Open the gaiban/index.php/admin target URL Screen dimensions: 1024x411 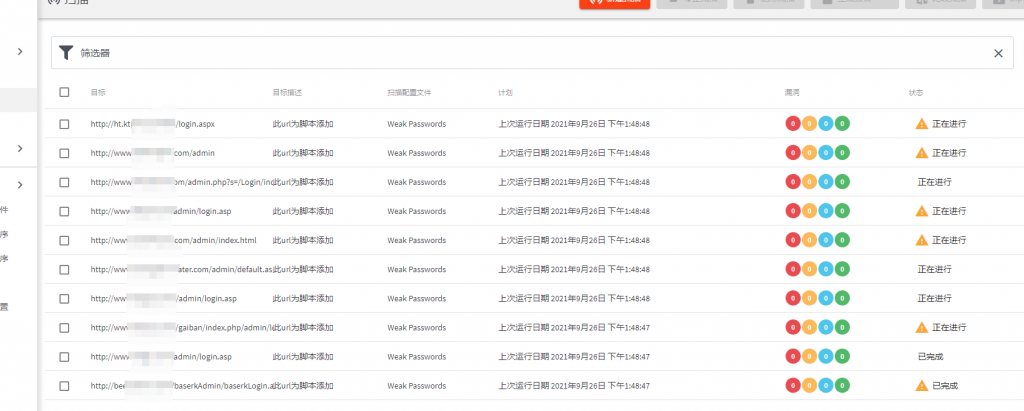coord(180,327)
